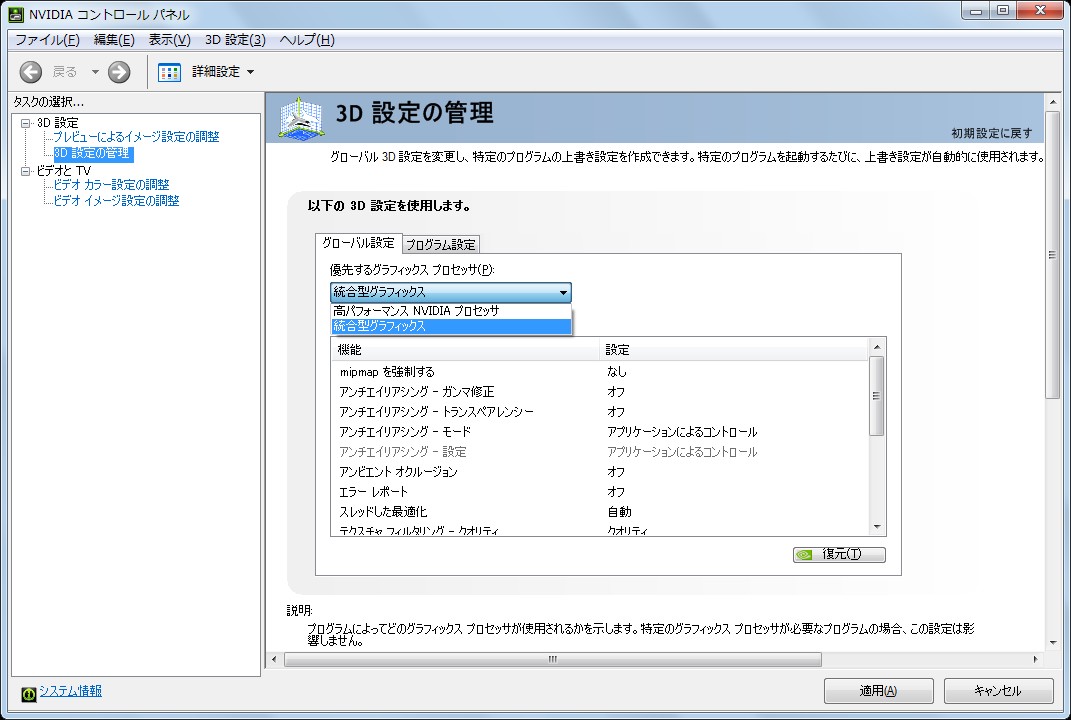Select the mipmap を強制する setting row

pos(599,372)
